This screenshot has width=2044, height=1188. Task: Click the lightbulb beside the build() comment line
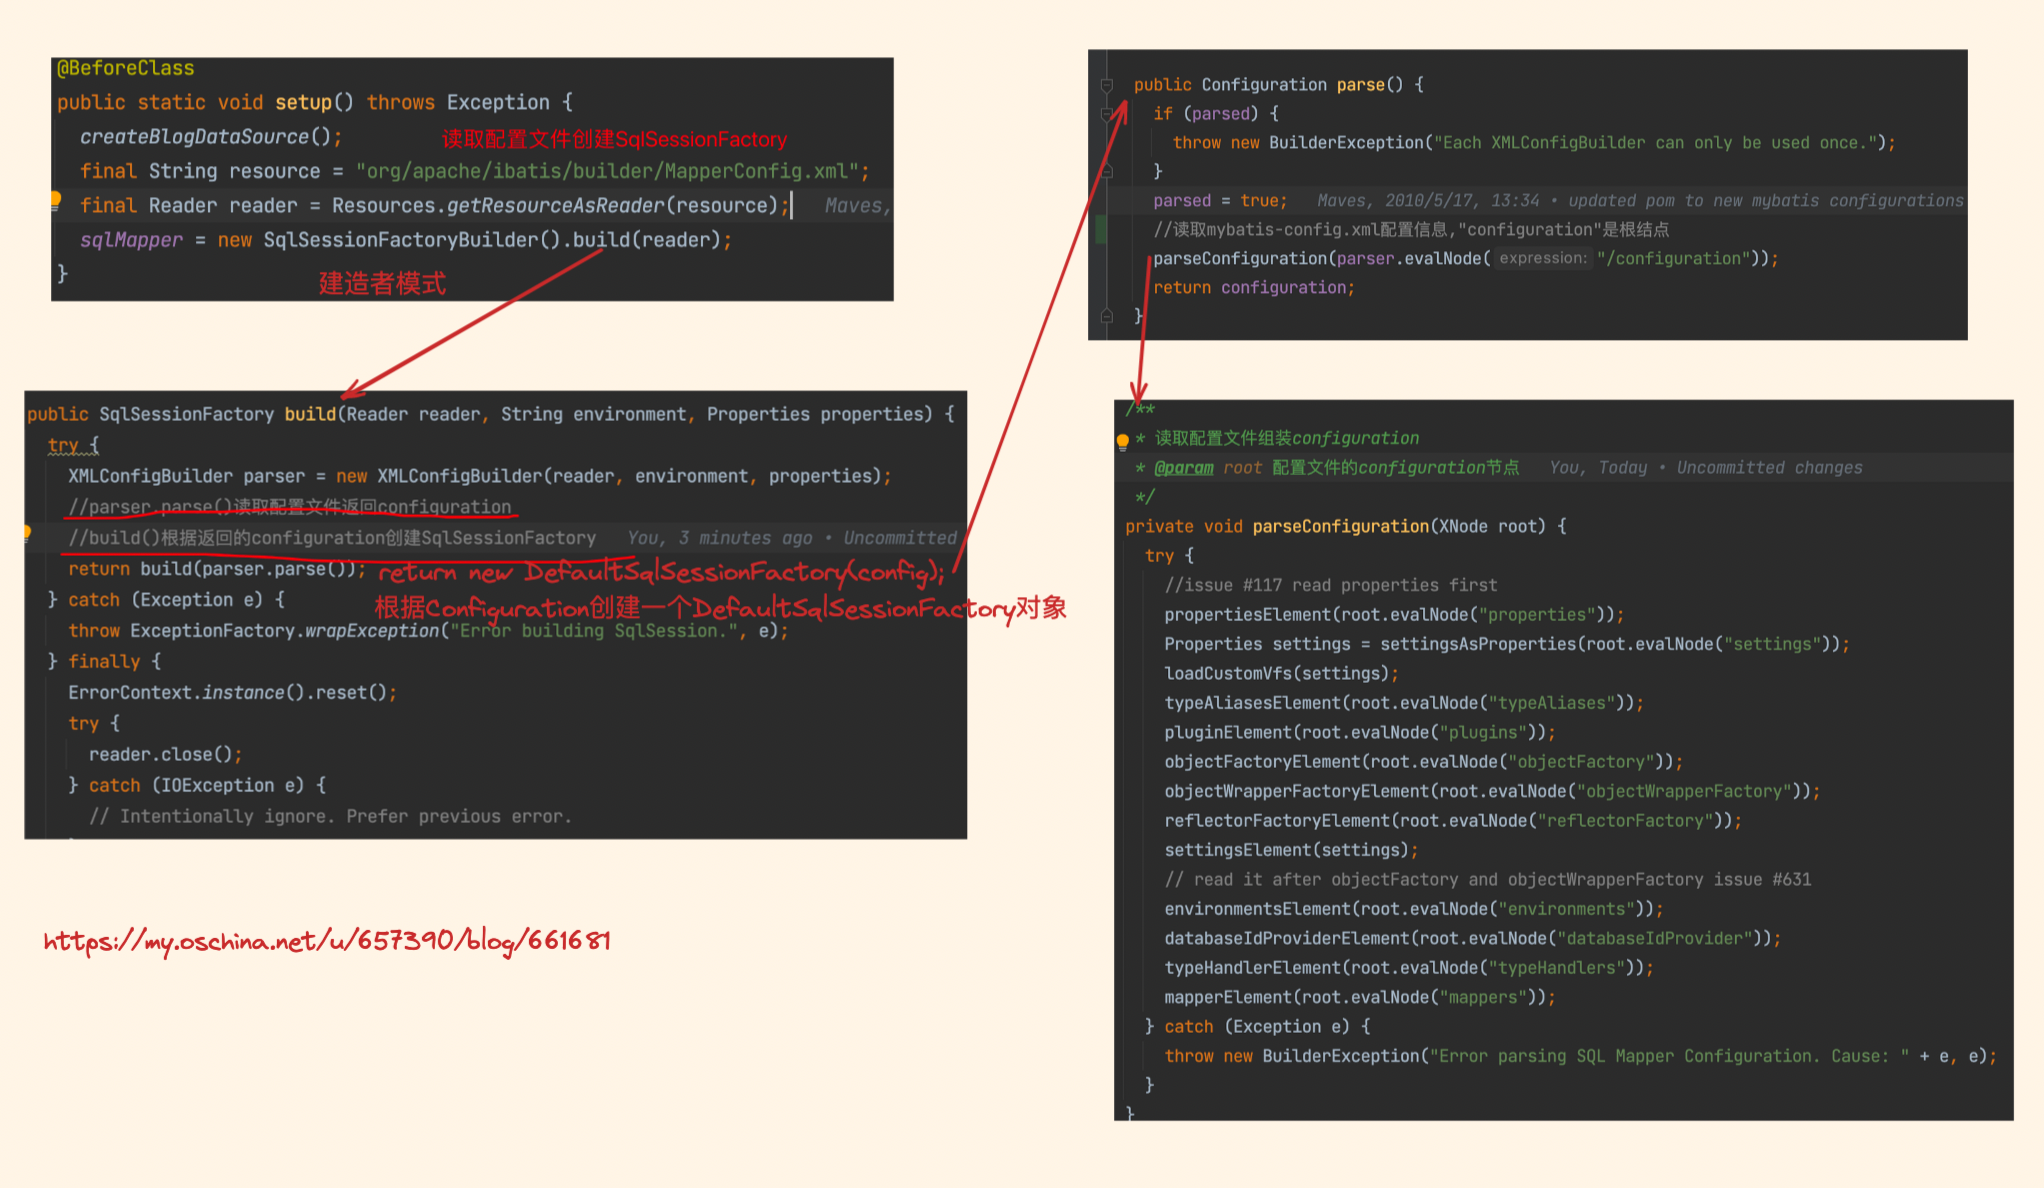(27, 533)
